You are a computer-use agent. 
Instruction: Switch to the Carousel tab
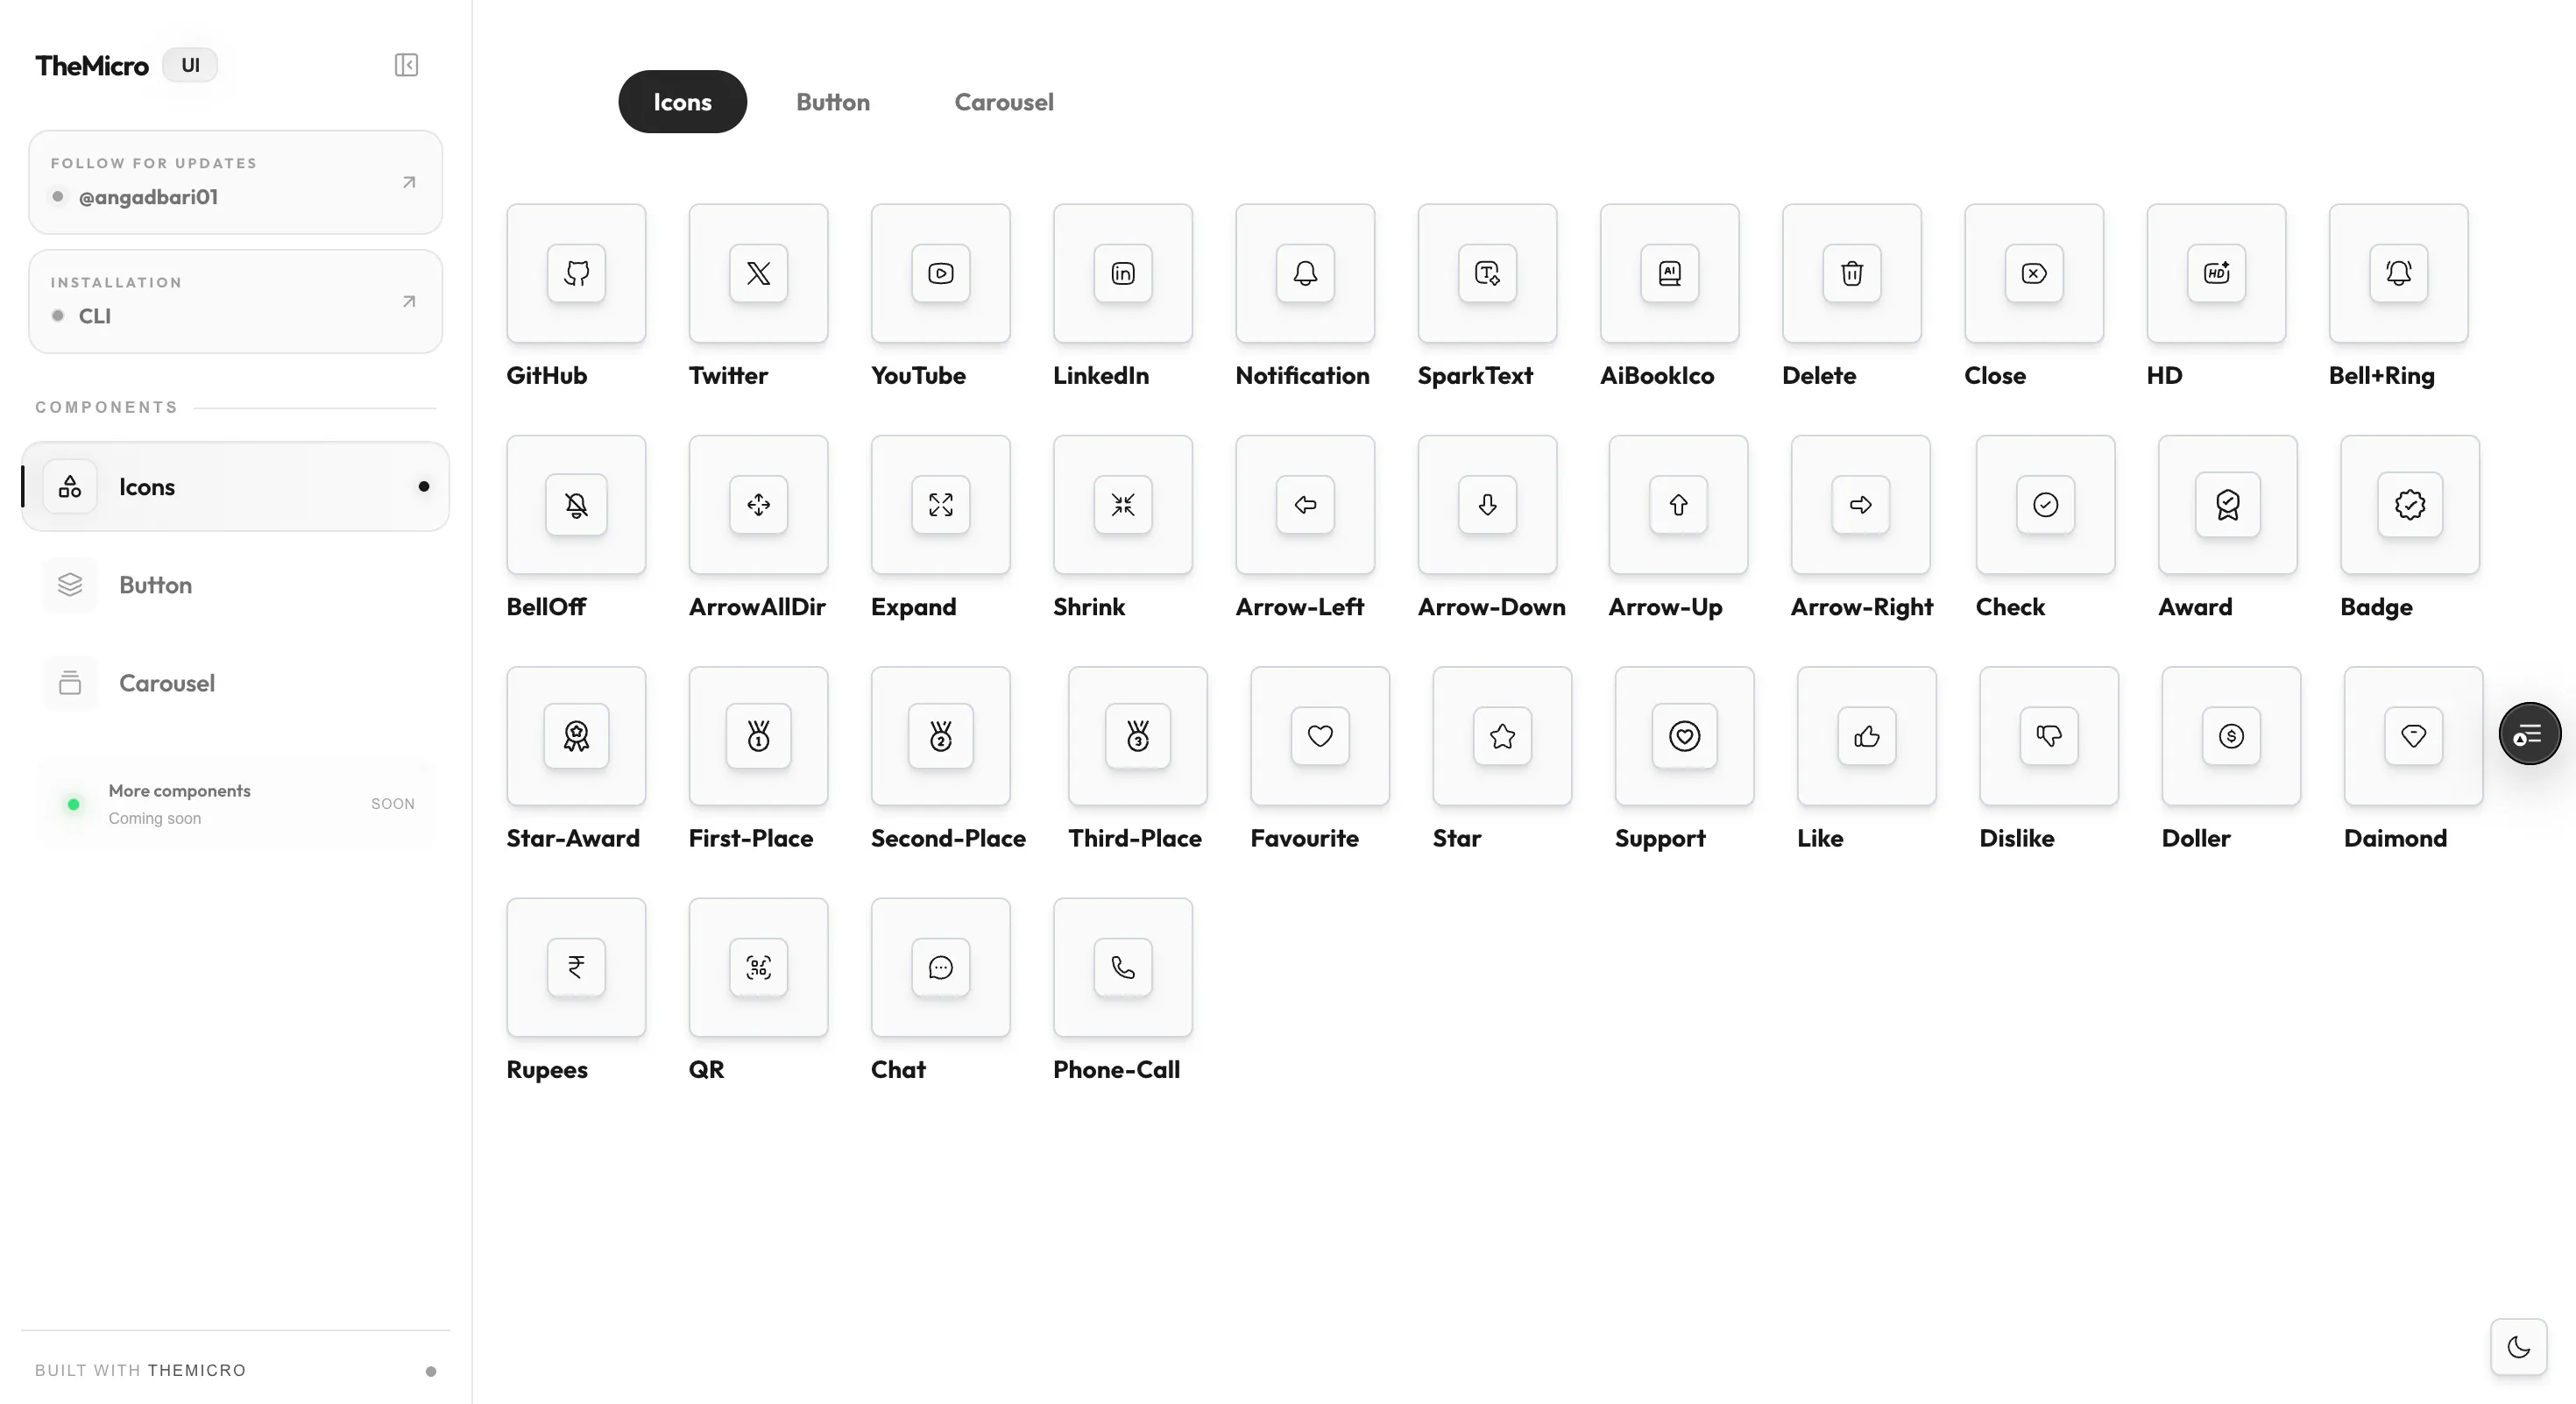[1004, 102]
